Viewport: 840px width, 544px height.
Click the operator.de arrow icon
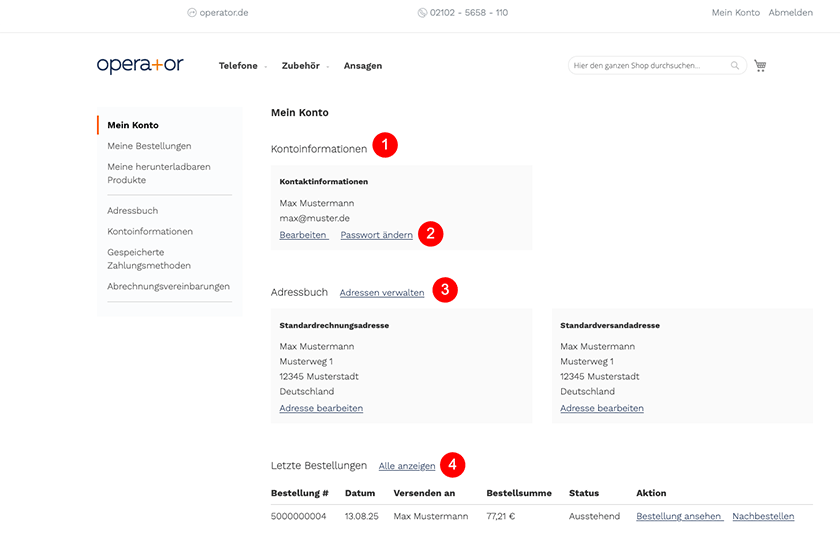point(191,13)
